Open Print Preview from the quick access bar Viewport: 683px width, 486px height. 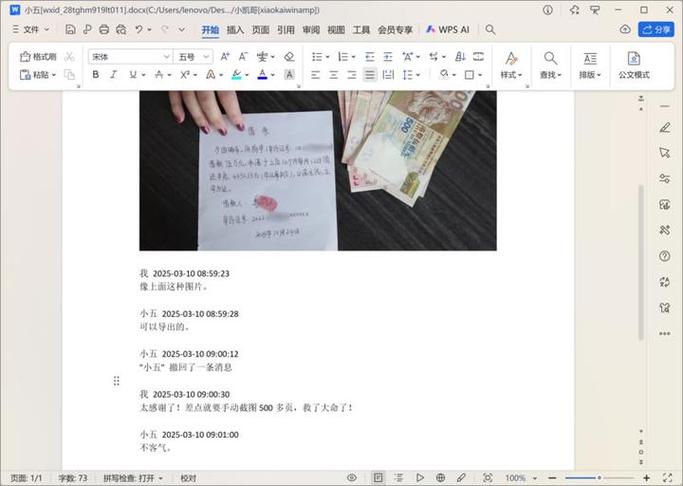coord(121,30)
